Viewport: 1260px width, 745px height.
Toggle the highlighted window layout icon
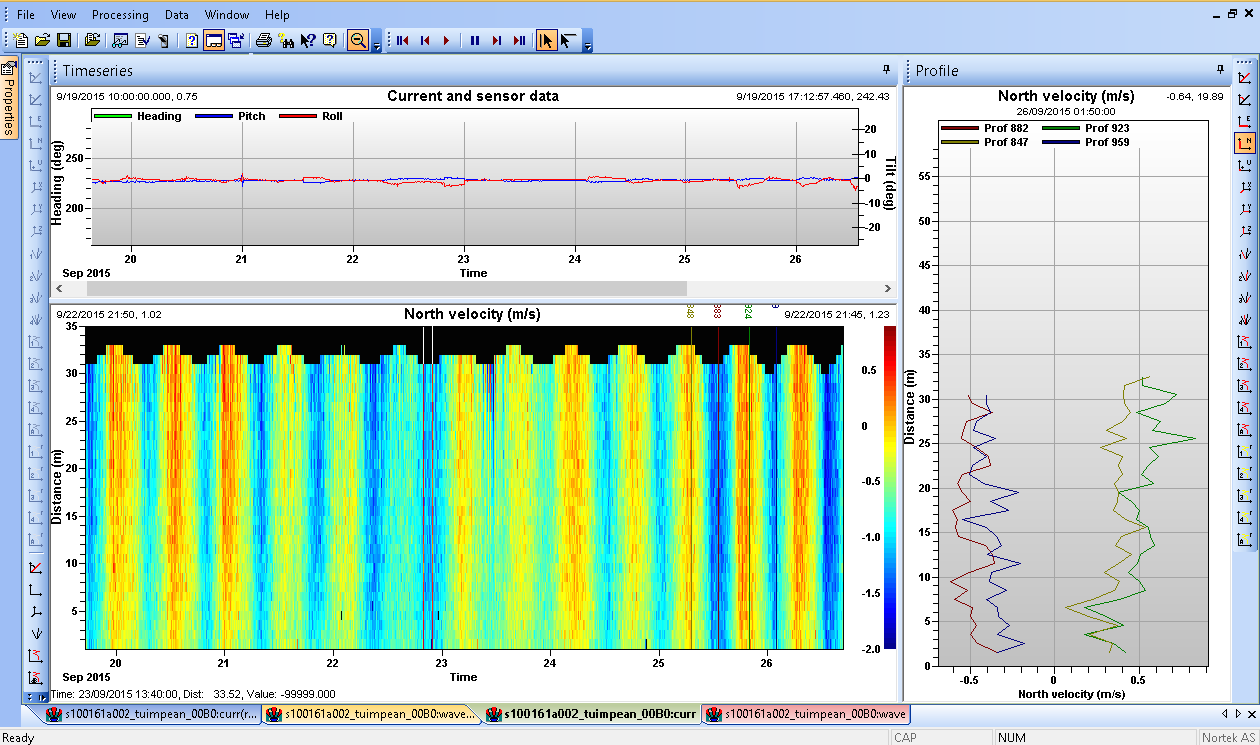tap(213, 40)
